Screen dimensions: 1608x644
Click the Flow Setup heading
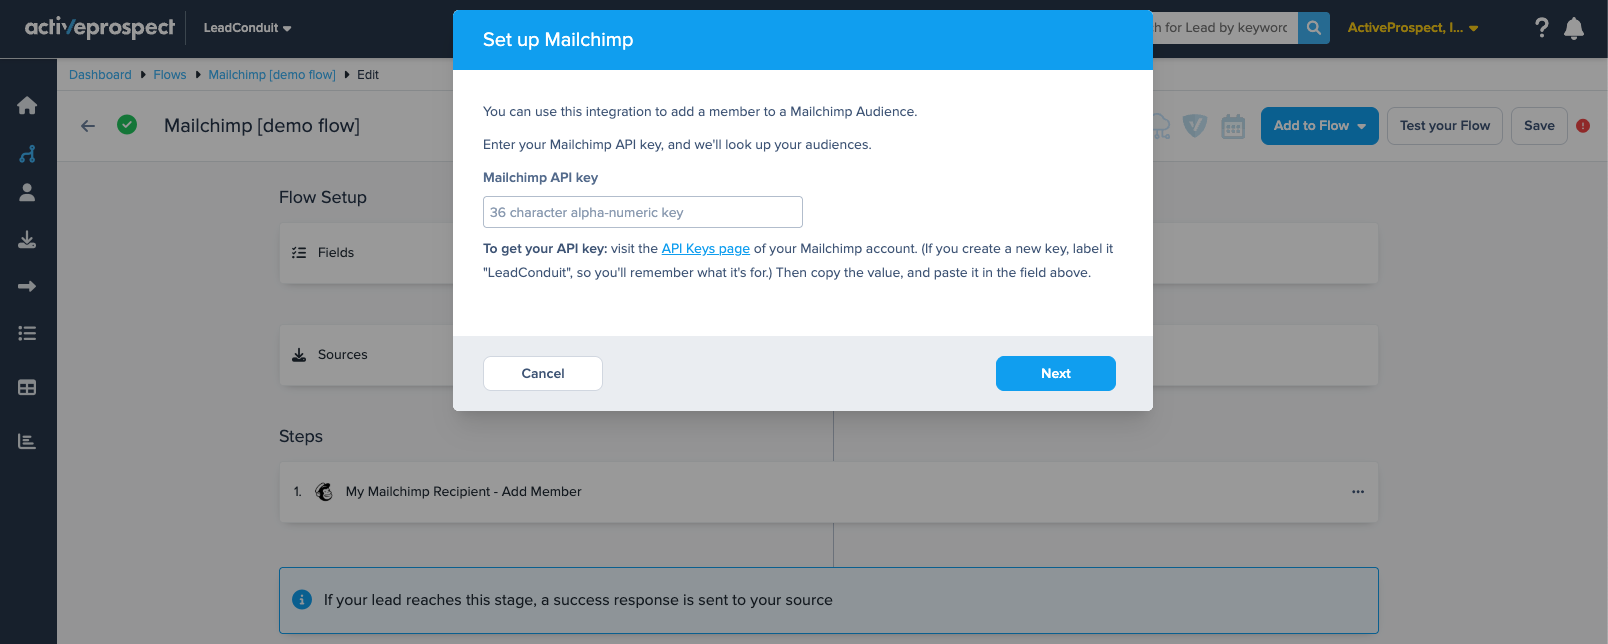point(323,197)
